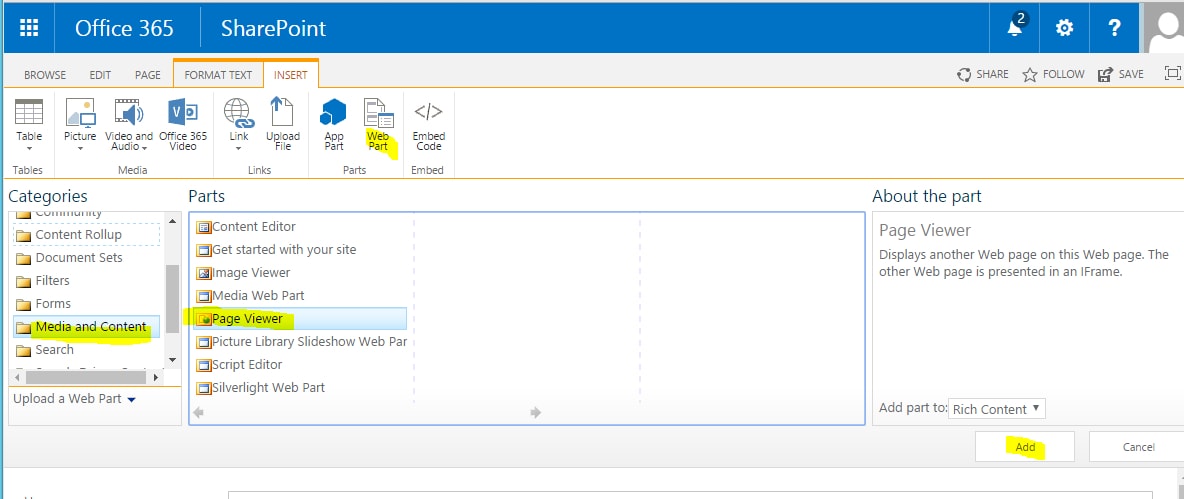This screenshot has height=499, width=1184.
Task: Choose the Image Viewer web part
Action: (x=243, y=273)
